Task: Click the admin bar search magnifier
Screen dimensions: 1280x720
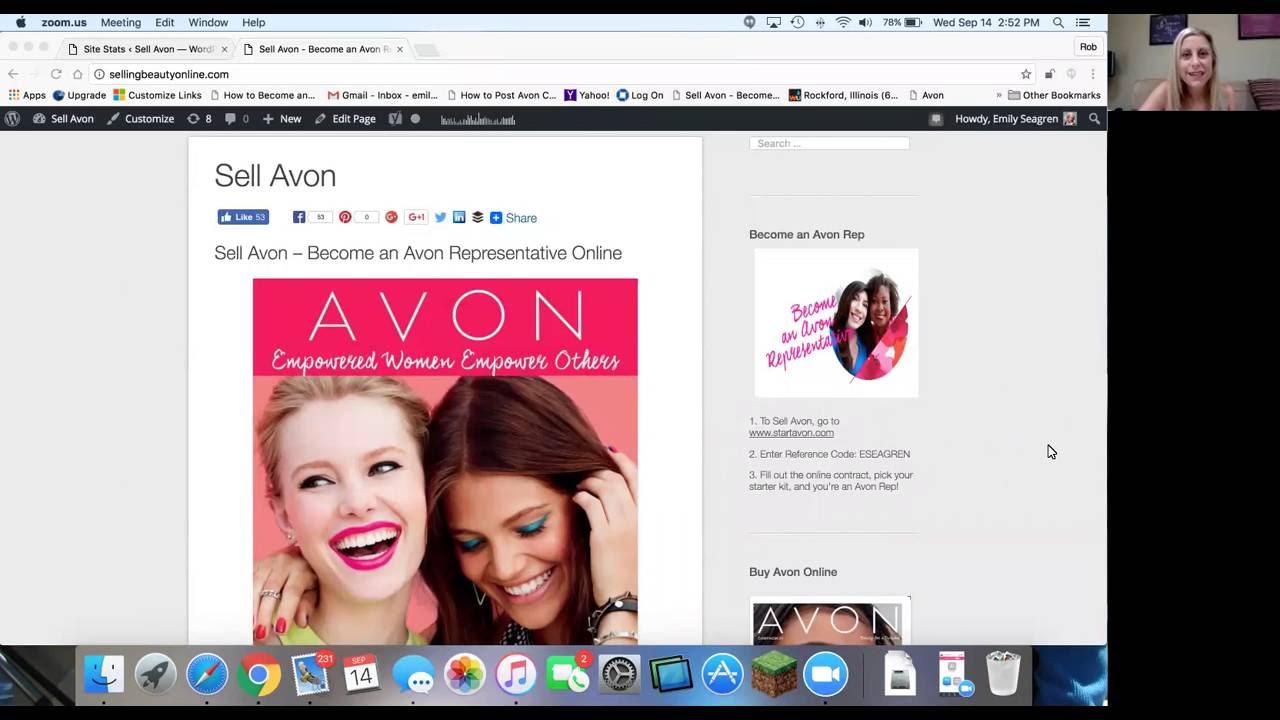Action: pos(1094,119)
